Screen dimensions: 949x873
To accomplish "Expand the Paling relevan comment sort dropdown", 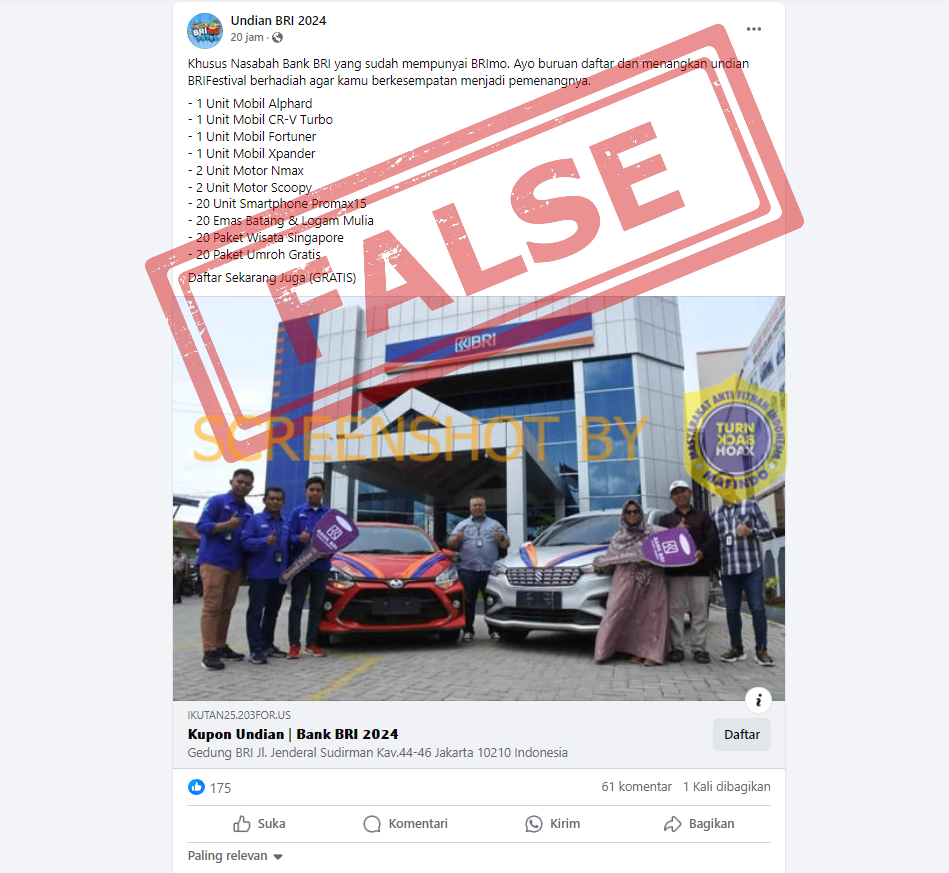I will [235, 856].
